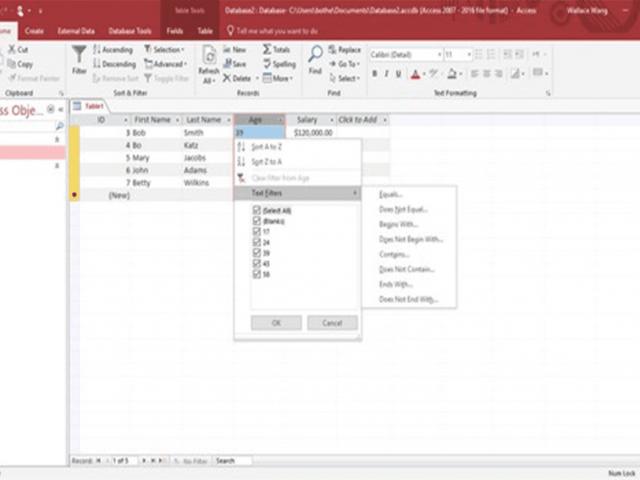Image resolution: width=640 pixels, height=480 pixels.
Task: Toggle the (Blanks) filter checkbox
Action: tap(257, 221)
